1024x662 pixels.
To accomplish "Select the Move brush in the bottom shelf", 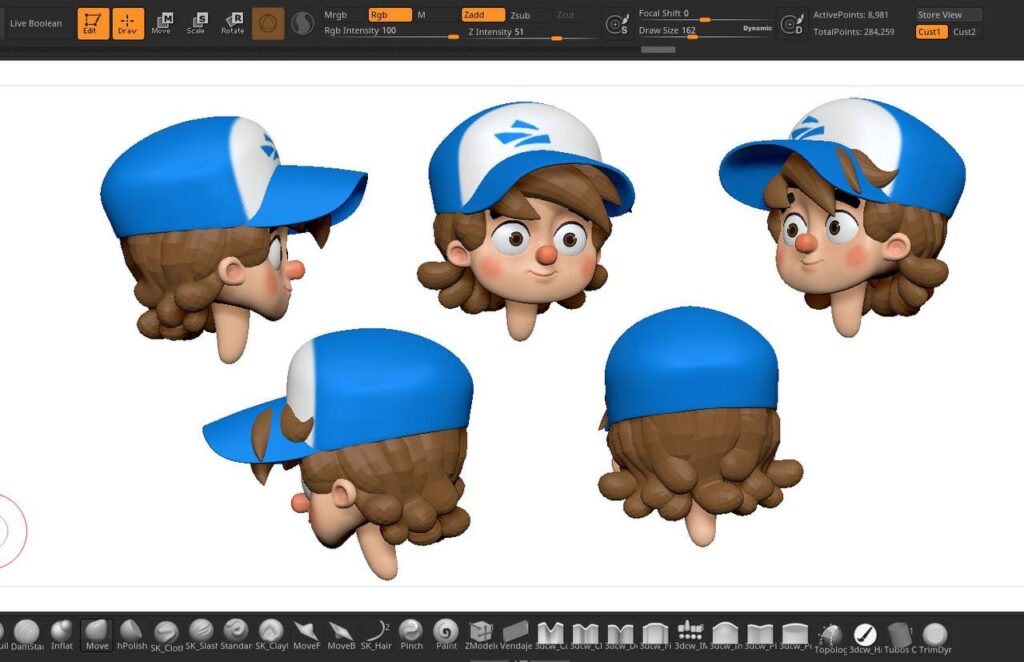I will point(97,633).
